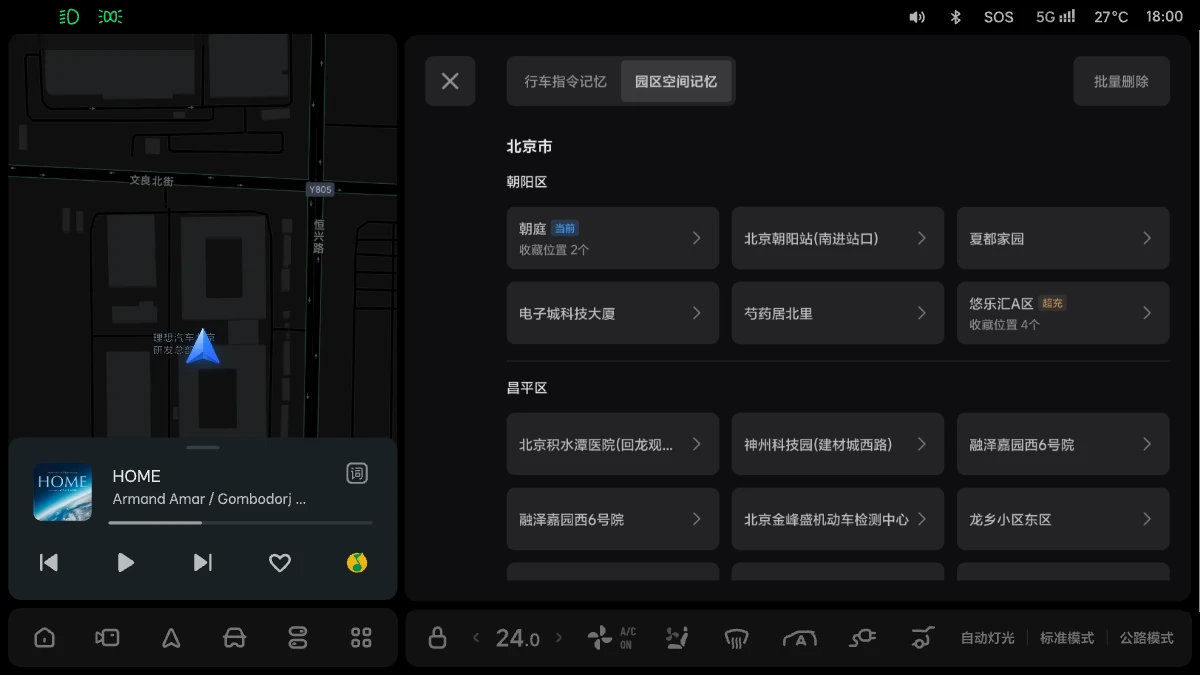Tap the vehicle position arrow on map

click(203, 346)
